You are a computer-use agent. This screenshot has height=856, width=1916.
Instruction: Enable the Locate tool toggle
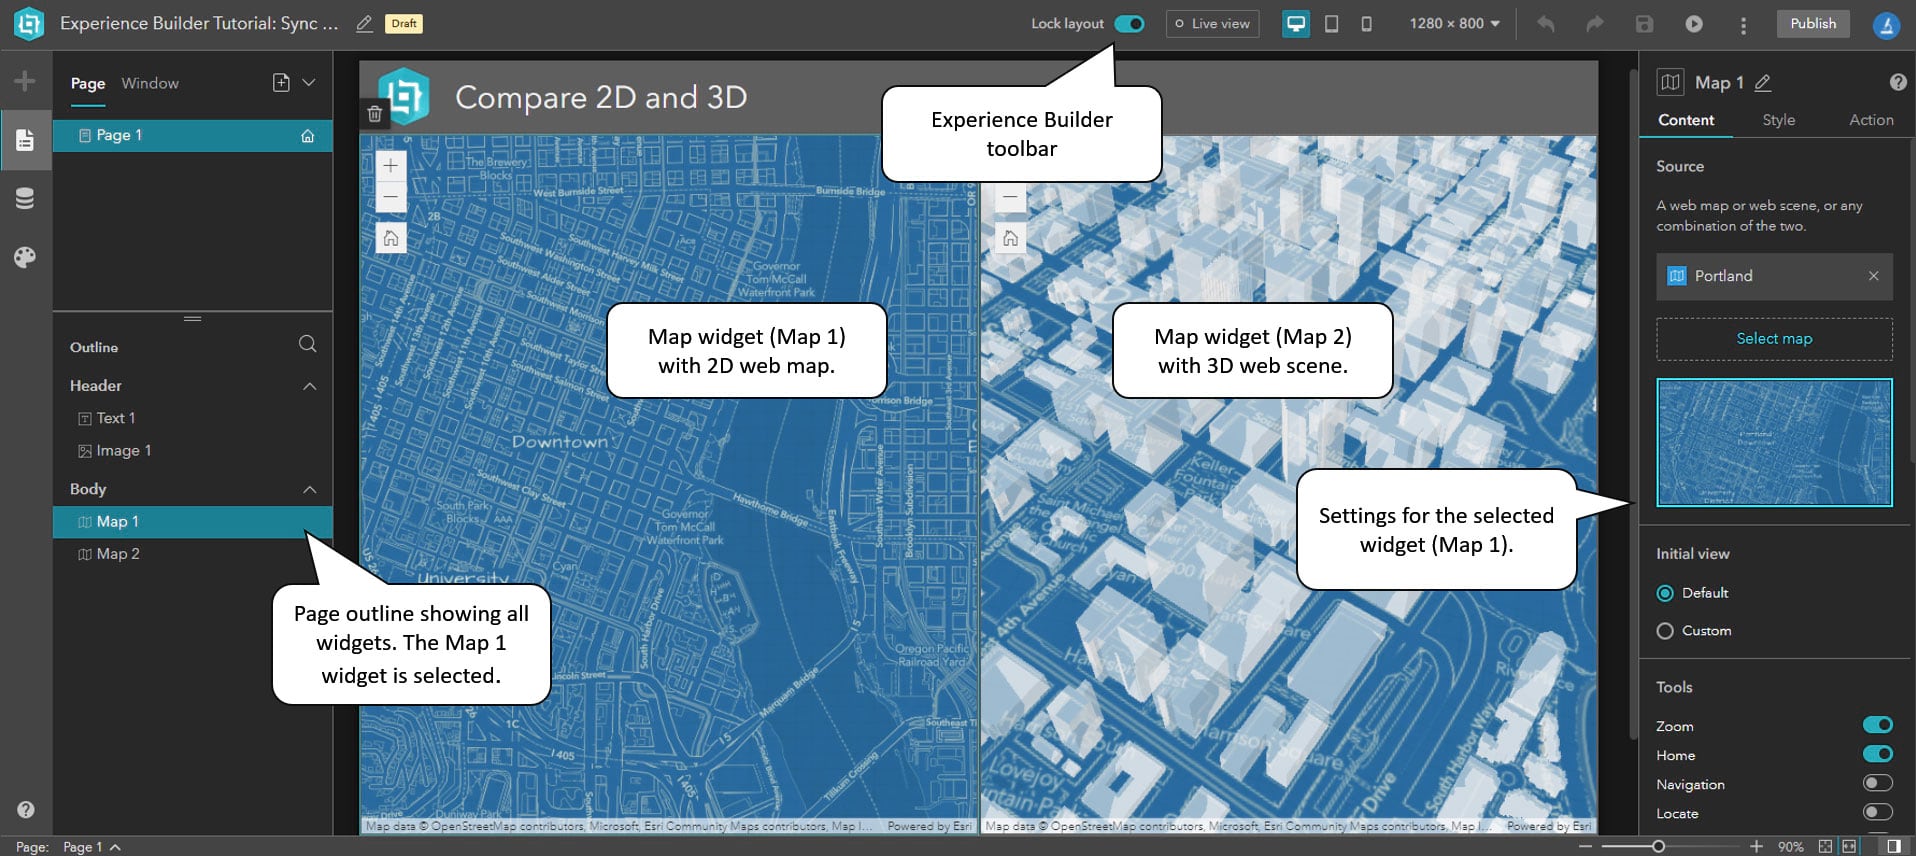coord(1877,812)
